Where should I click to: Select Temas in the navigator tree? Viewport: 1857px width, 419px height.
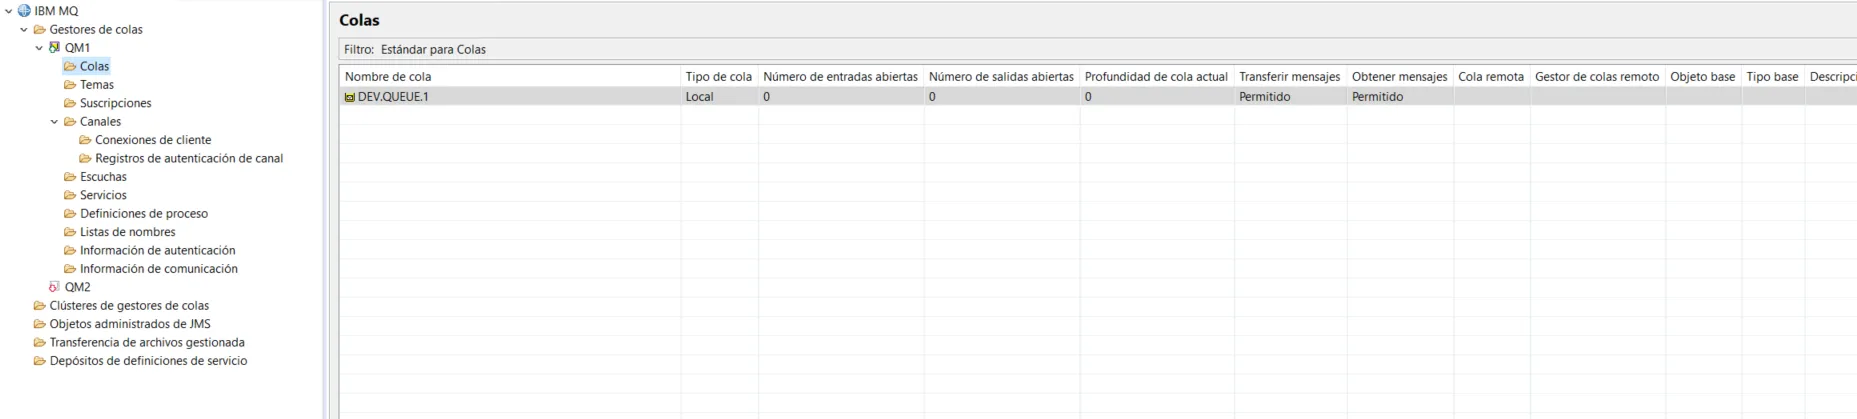pyautogui.click(x=97, y=85)
